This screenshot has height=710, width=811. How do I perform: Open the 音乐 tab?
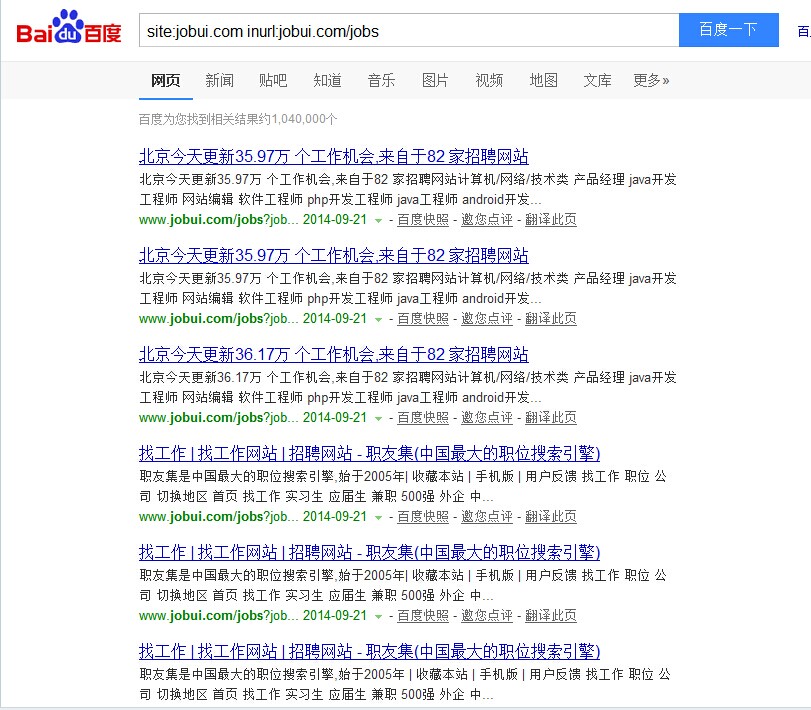[381, 80]
